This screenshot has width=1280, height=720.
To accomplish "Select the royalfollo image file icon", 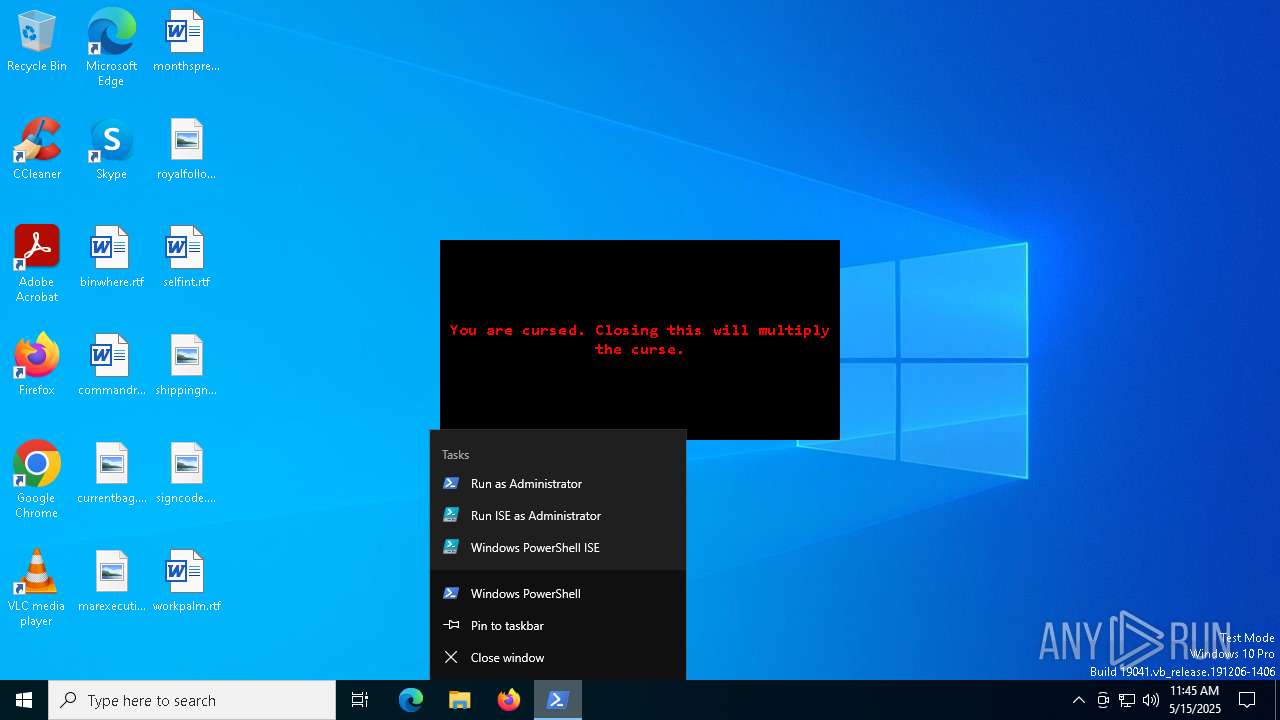I will (186, 150).
